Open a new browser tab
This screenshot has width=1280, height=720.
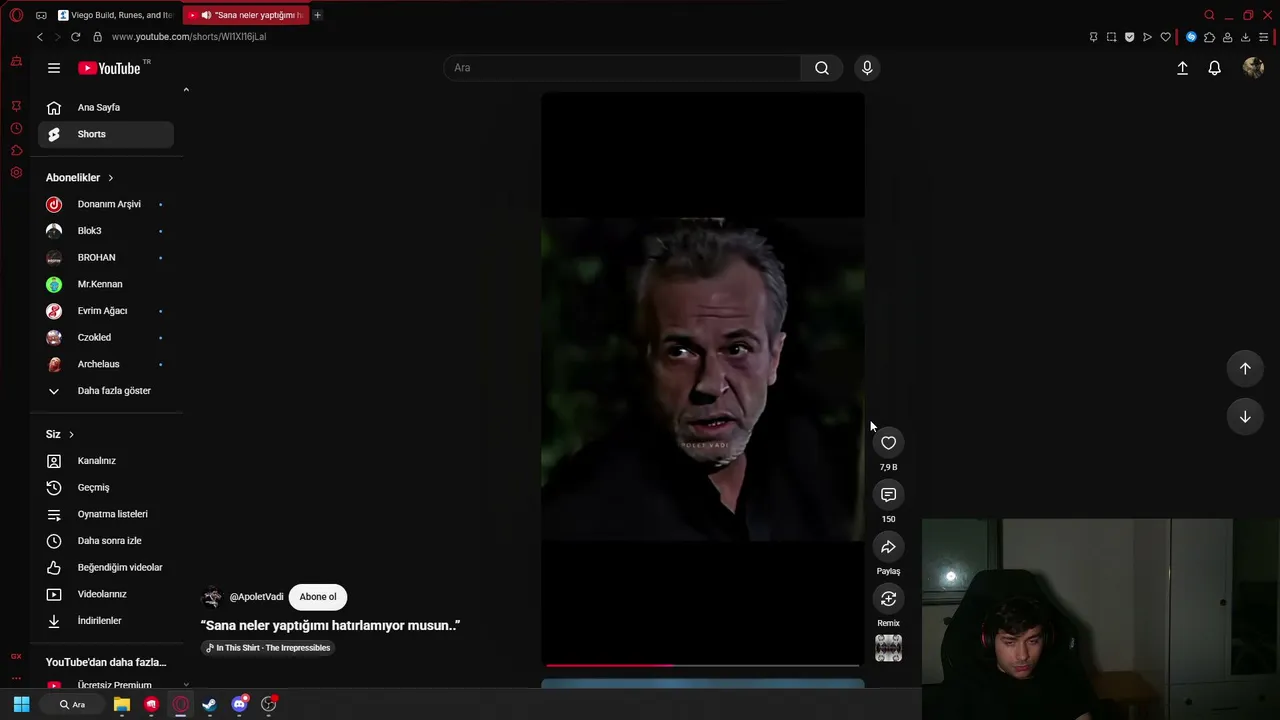pyautogui.click(x=318, y=15)
